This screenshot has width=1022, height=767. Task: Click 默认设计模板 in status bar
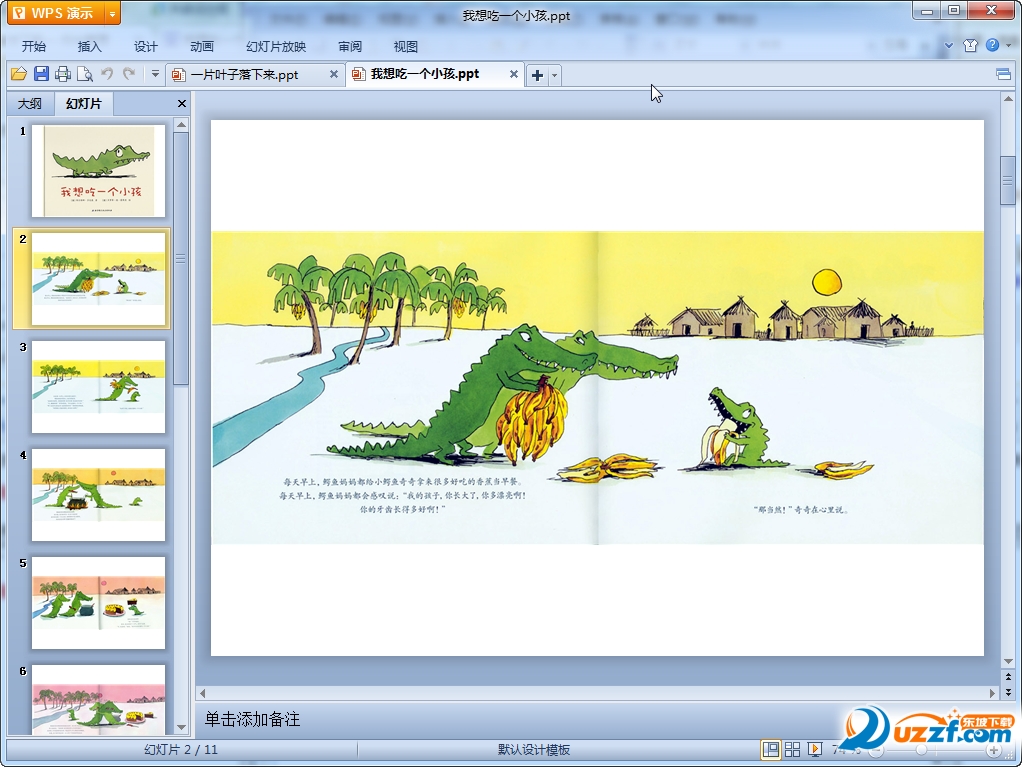coord(534,750)
